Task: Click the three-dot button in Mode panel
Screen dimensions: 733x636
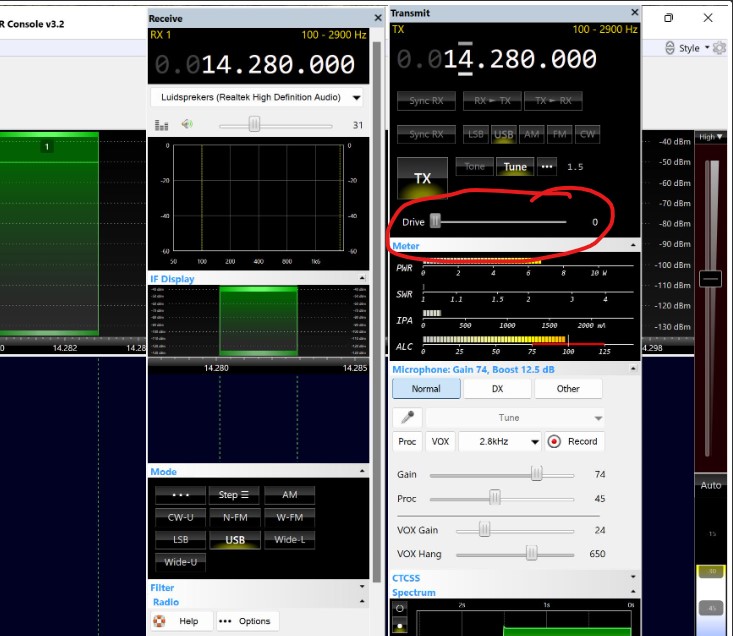Action: click(x=180, y=495)
